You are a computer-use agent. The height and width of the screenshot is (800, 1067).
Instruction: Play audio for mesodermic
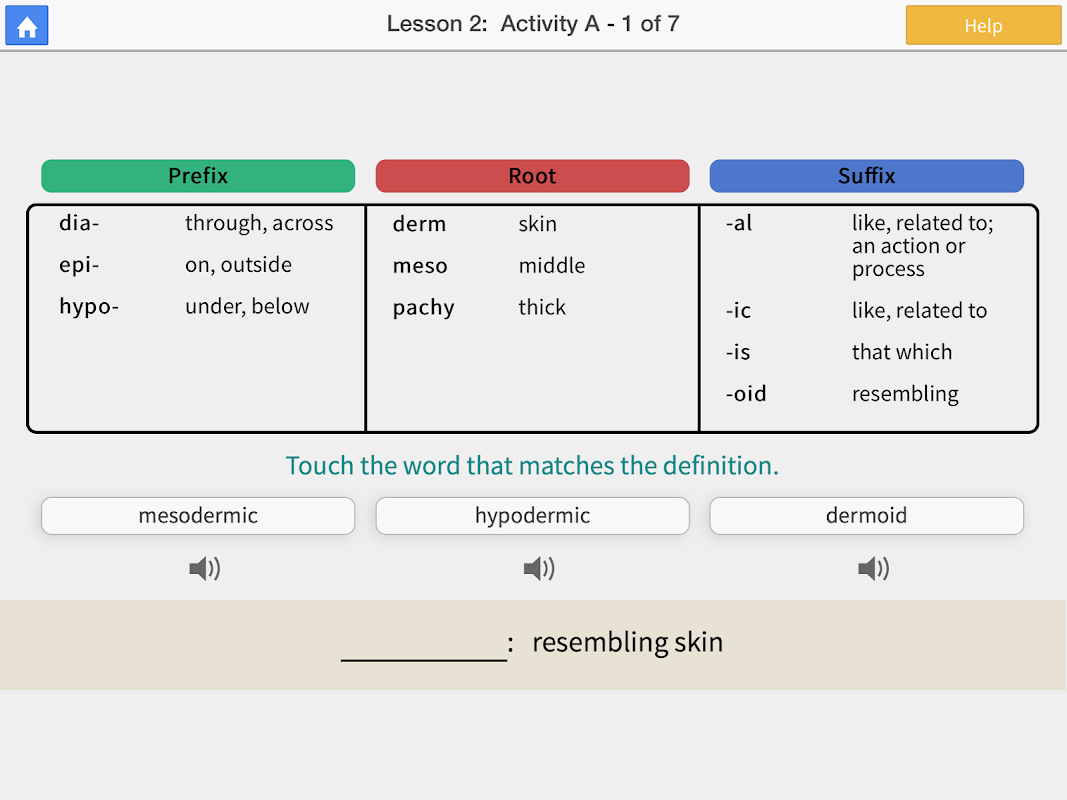click(204, 569)
